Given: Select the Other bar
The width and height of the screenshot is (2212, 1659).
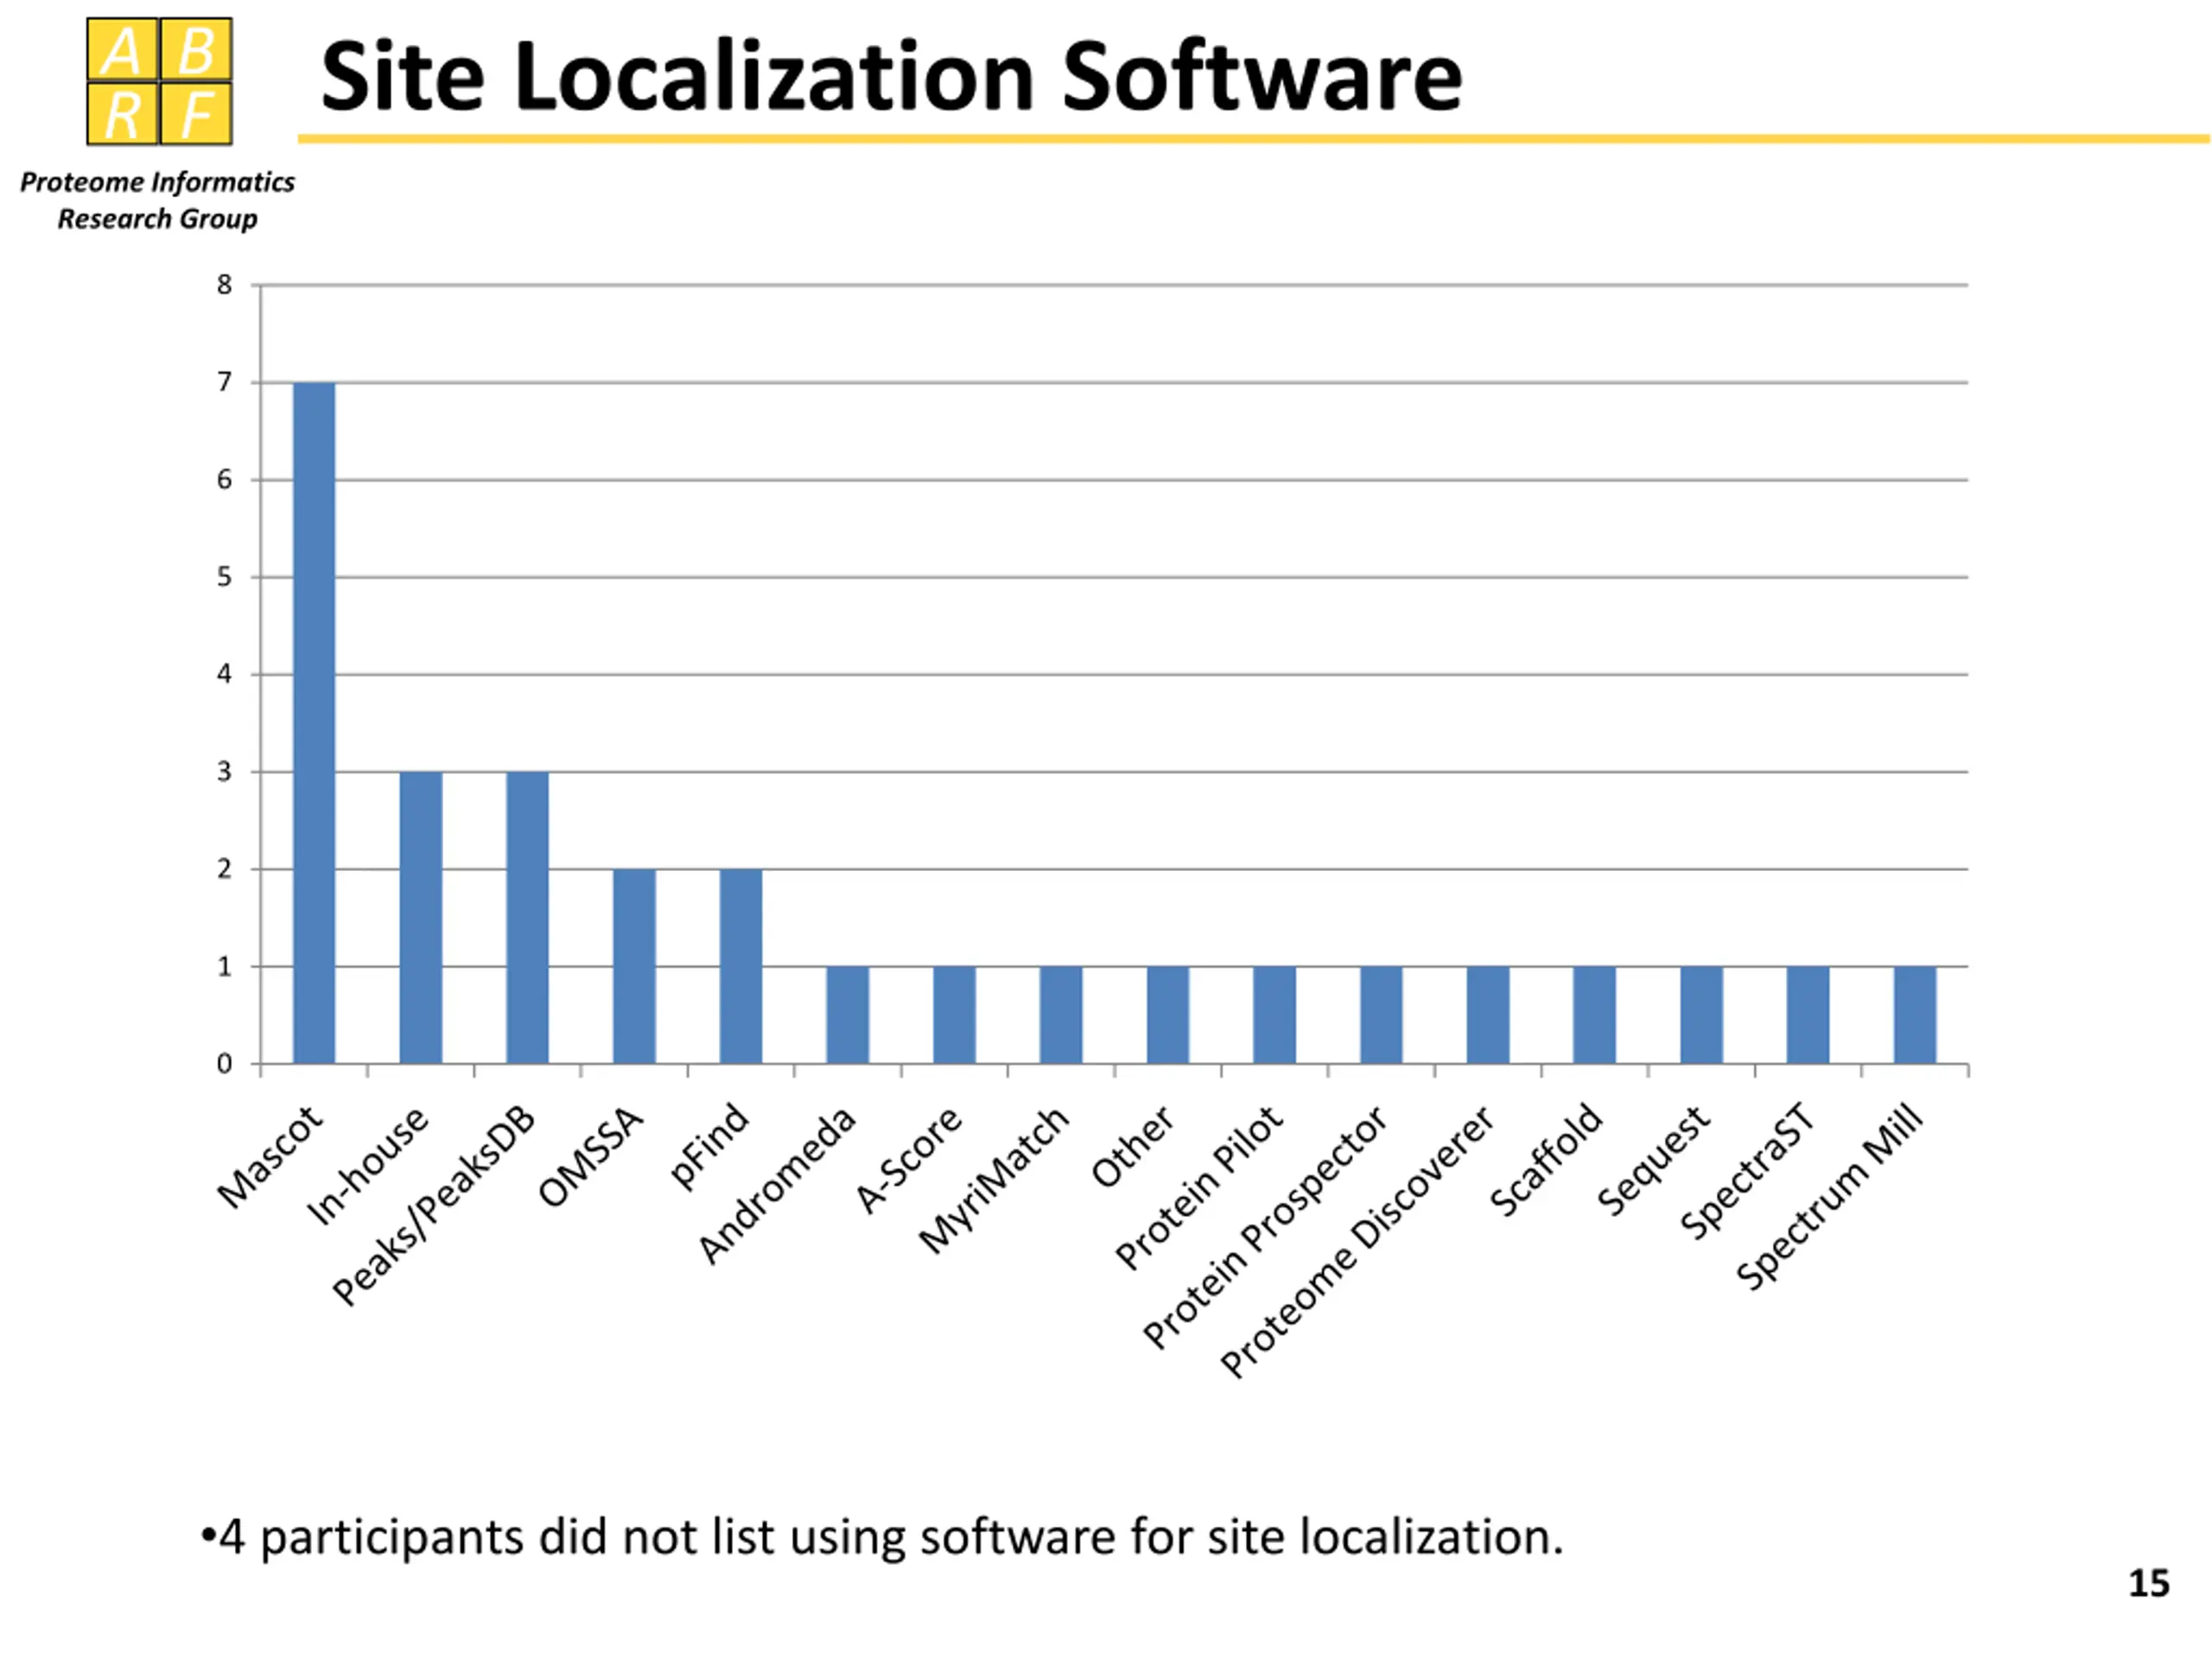Looking at the screenshot, I should tap(1168, 1015).
